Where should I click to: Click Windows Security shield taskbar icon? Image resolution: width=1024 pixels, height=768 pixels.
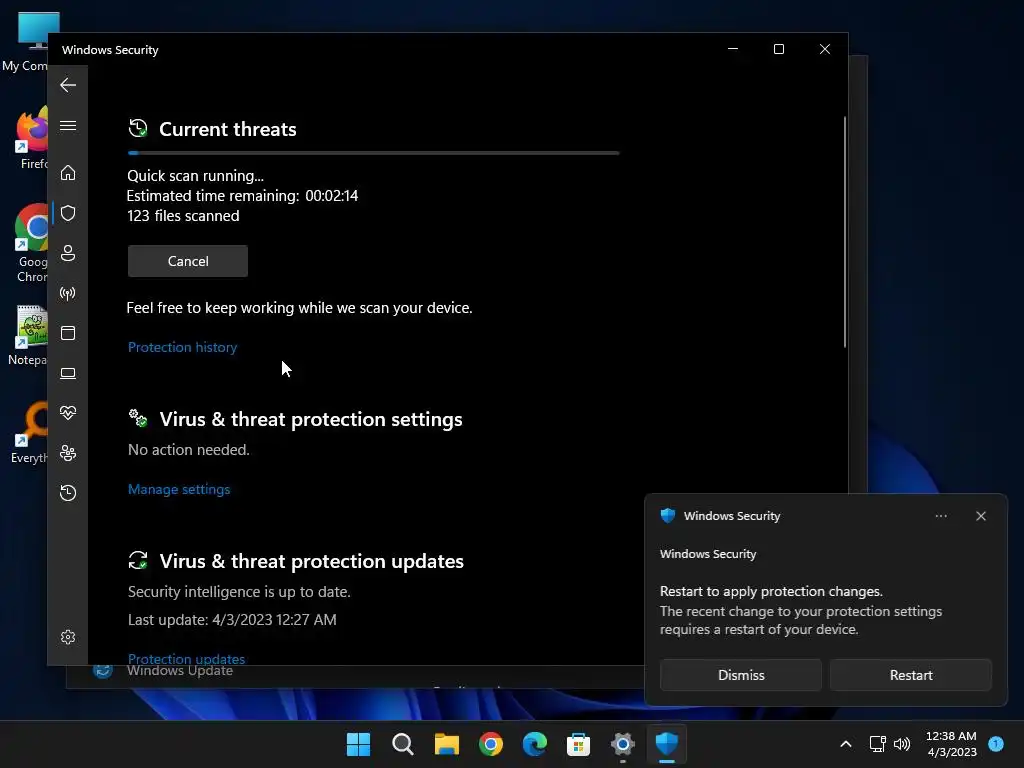coord(666,744)
